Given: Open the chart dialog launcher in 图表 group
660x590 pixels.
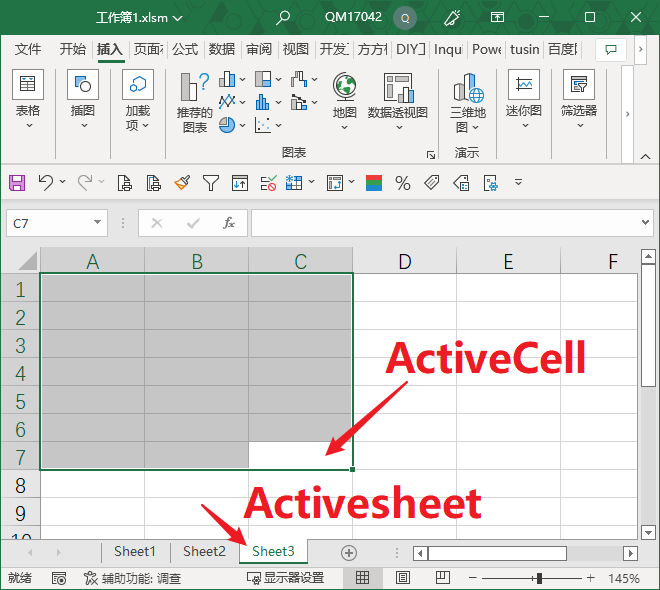Looking at the screenshot, I should click(431, 155).
